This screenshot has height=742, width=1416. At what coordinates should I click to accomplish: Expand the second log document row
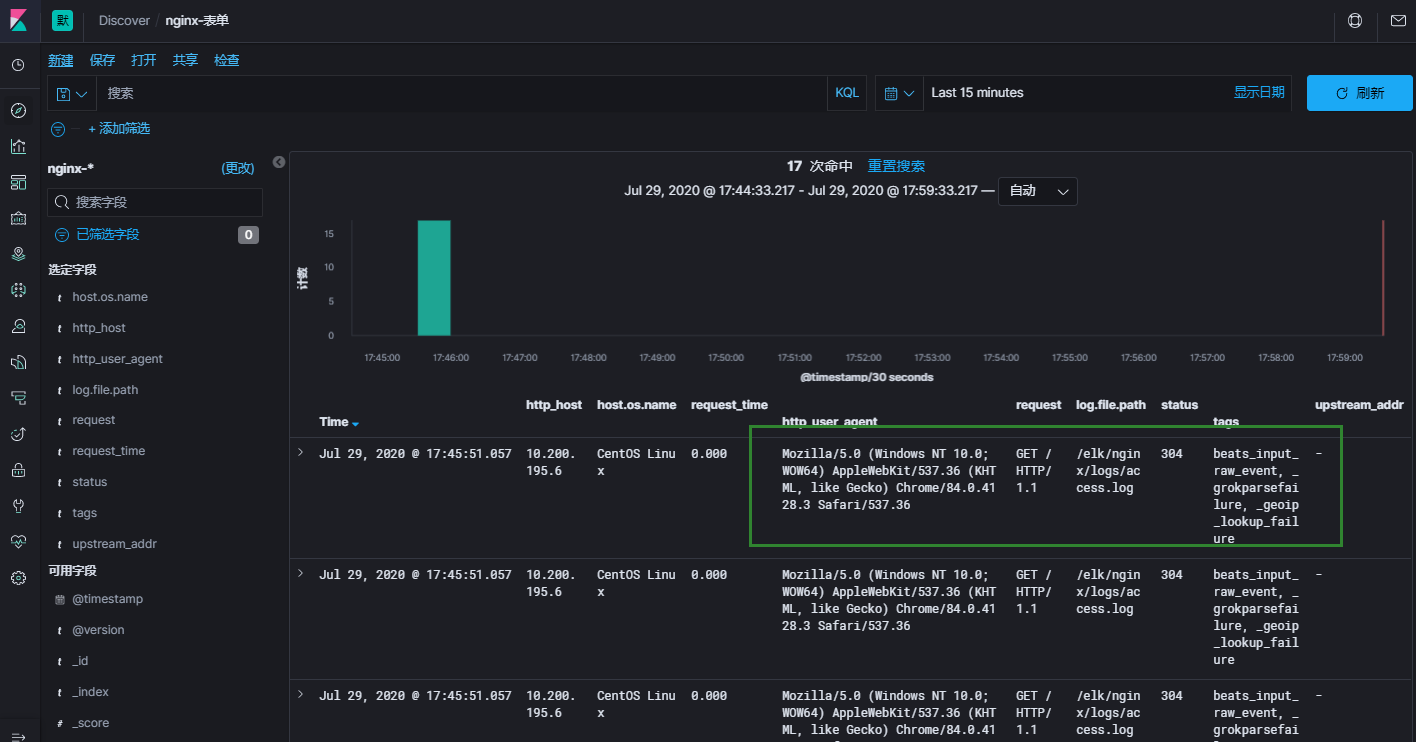click(300, 575)
